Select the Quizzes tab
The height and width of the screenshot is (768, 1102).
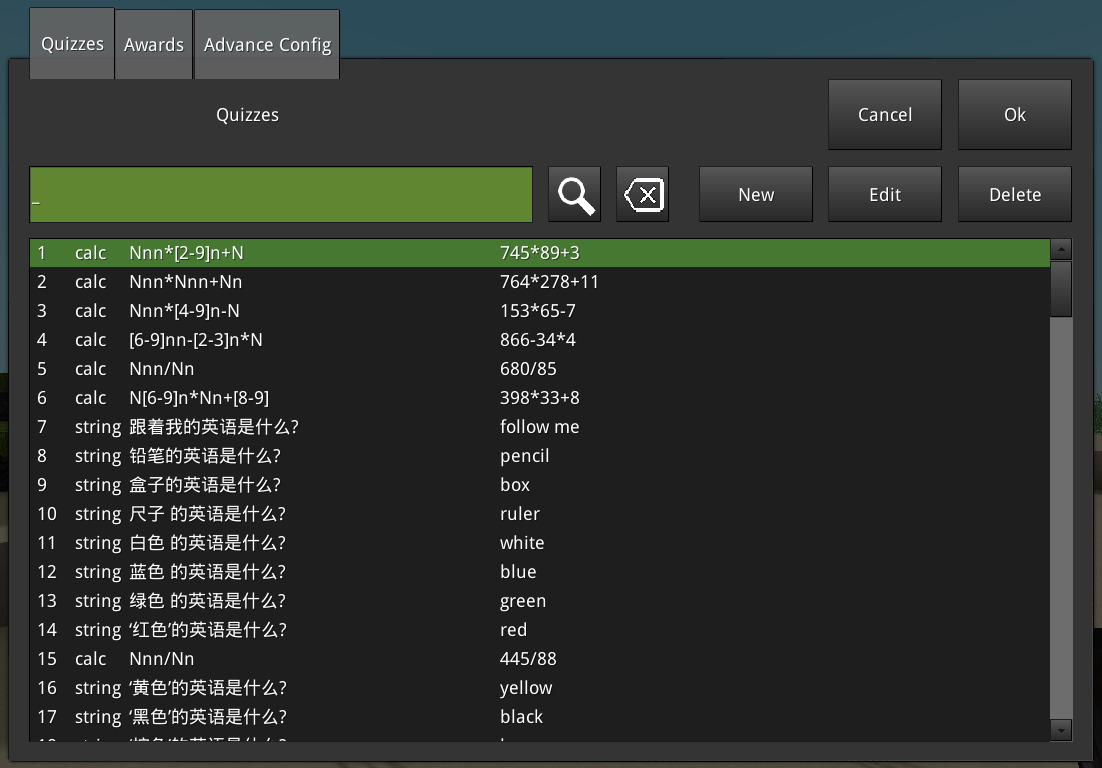click(x=72, y=45)
